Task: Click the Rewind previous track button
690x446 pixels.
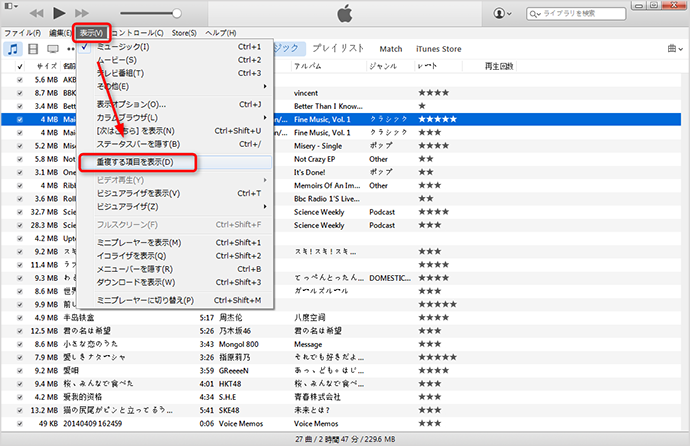Action: [x=37, y=13]
